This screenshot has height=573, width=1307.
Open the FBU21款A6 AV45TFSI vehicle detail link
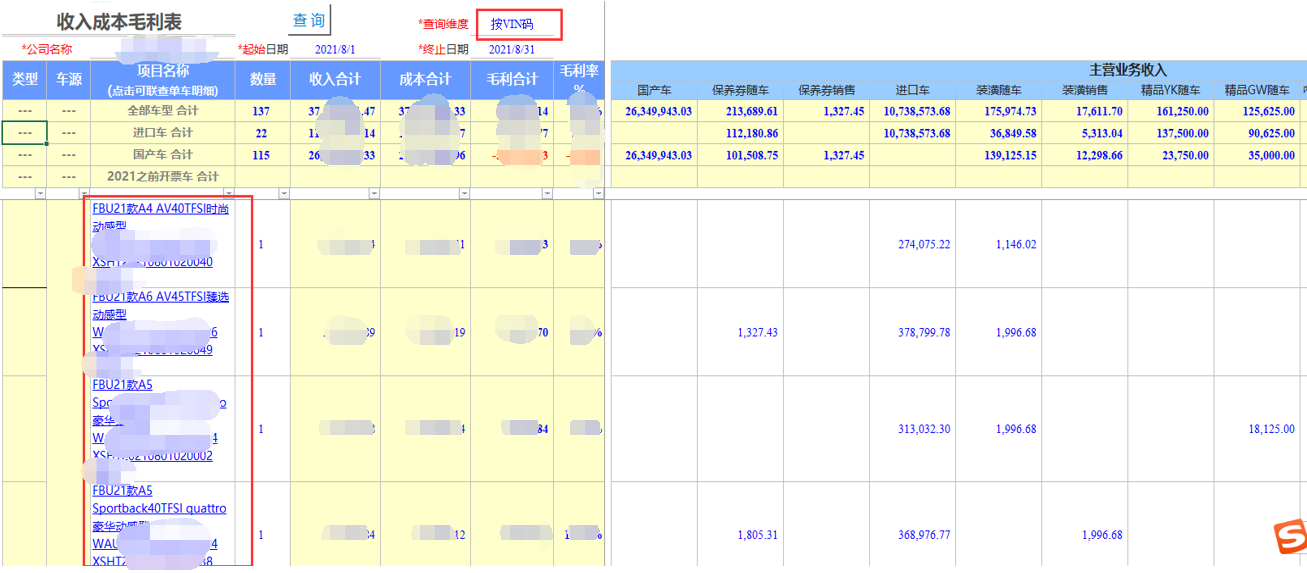point(160,297)
